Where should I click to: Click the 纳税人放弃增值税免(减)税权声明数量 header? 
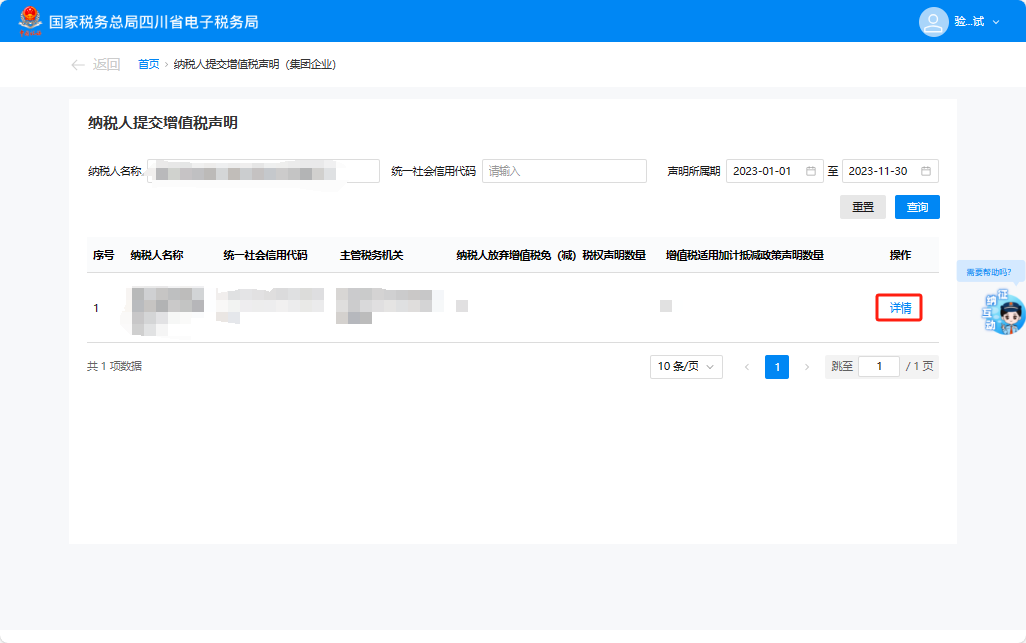coord(551,255)
